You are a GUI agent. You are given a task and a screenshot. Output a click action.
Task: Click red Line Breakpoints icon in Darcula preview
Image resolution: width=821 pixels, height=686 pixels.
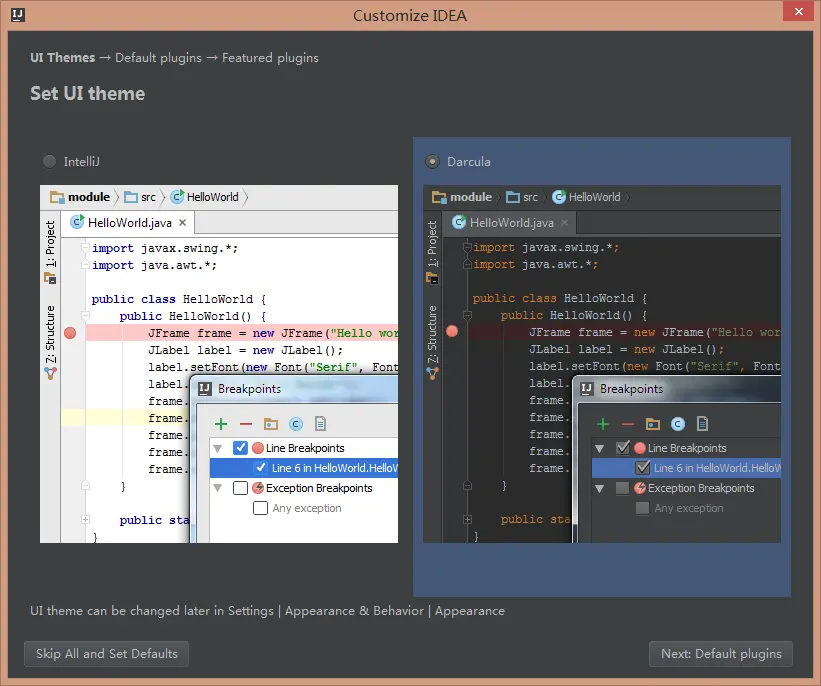[x=640, y=448]
